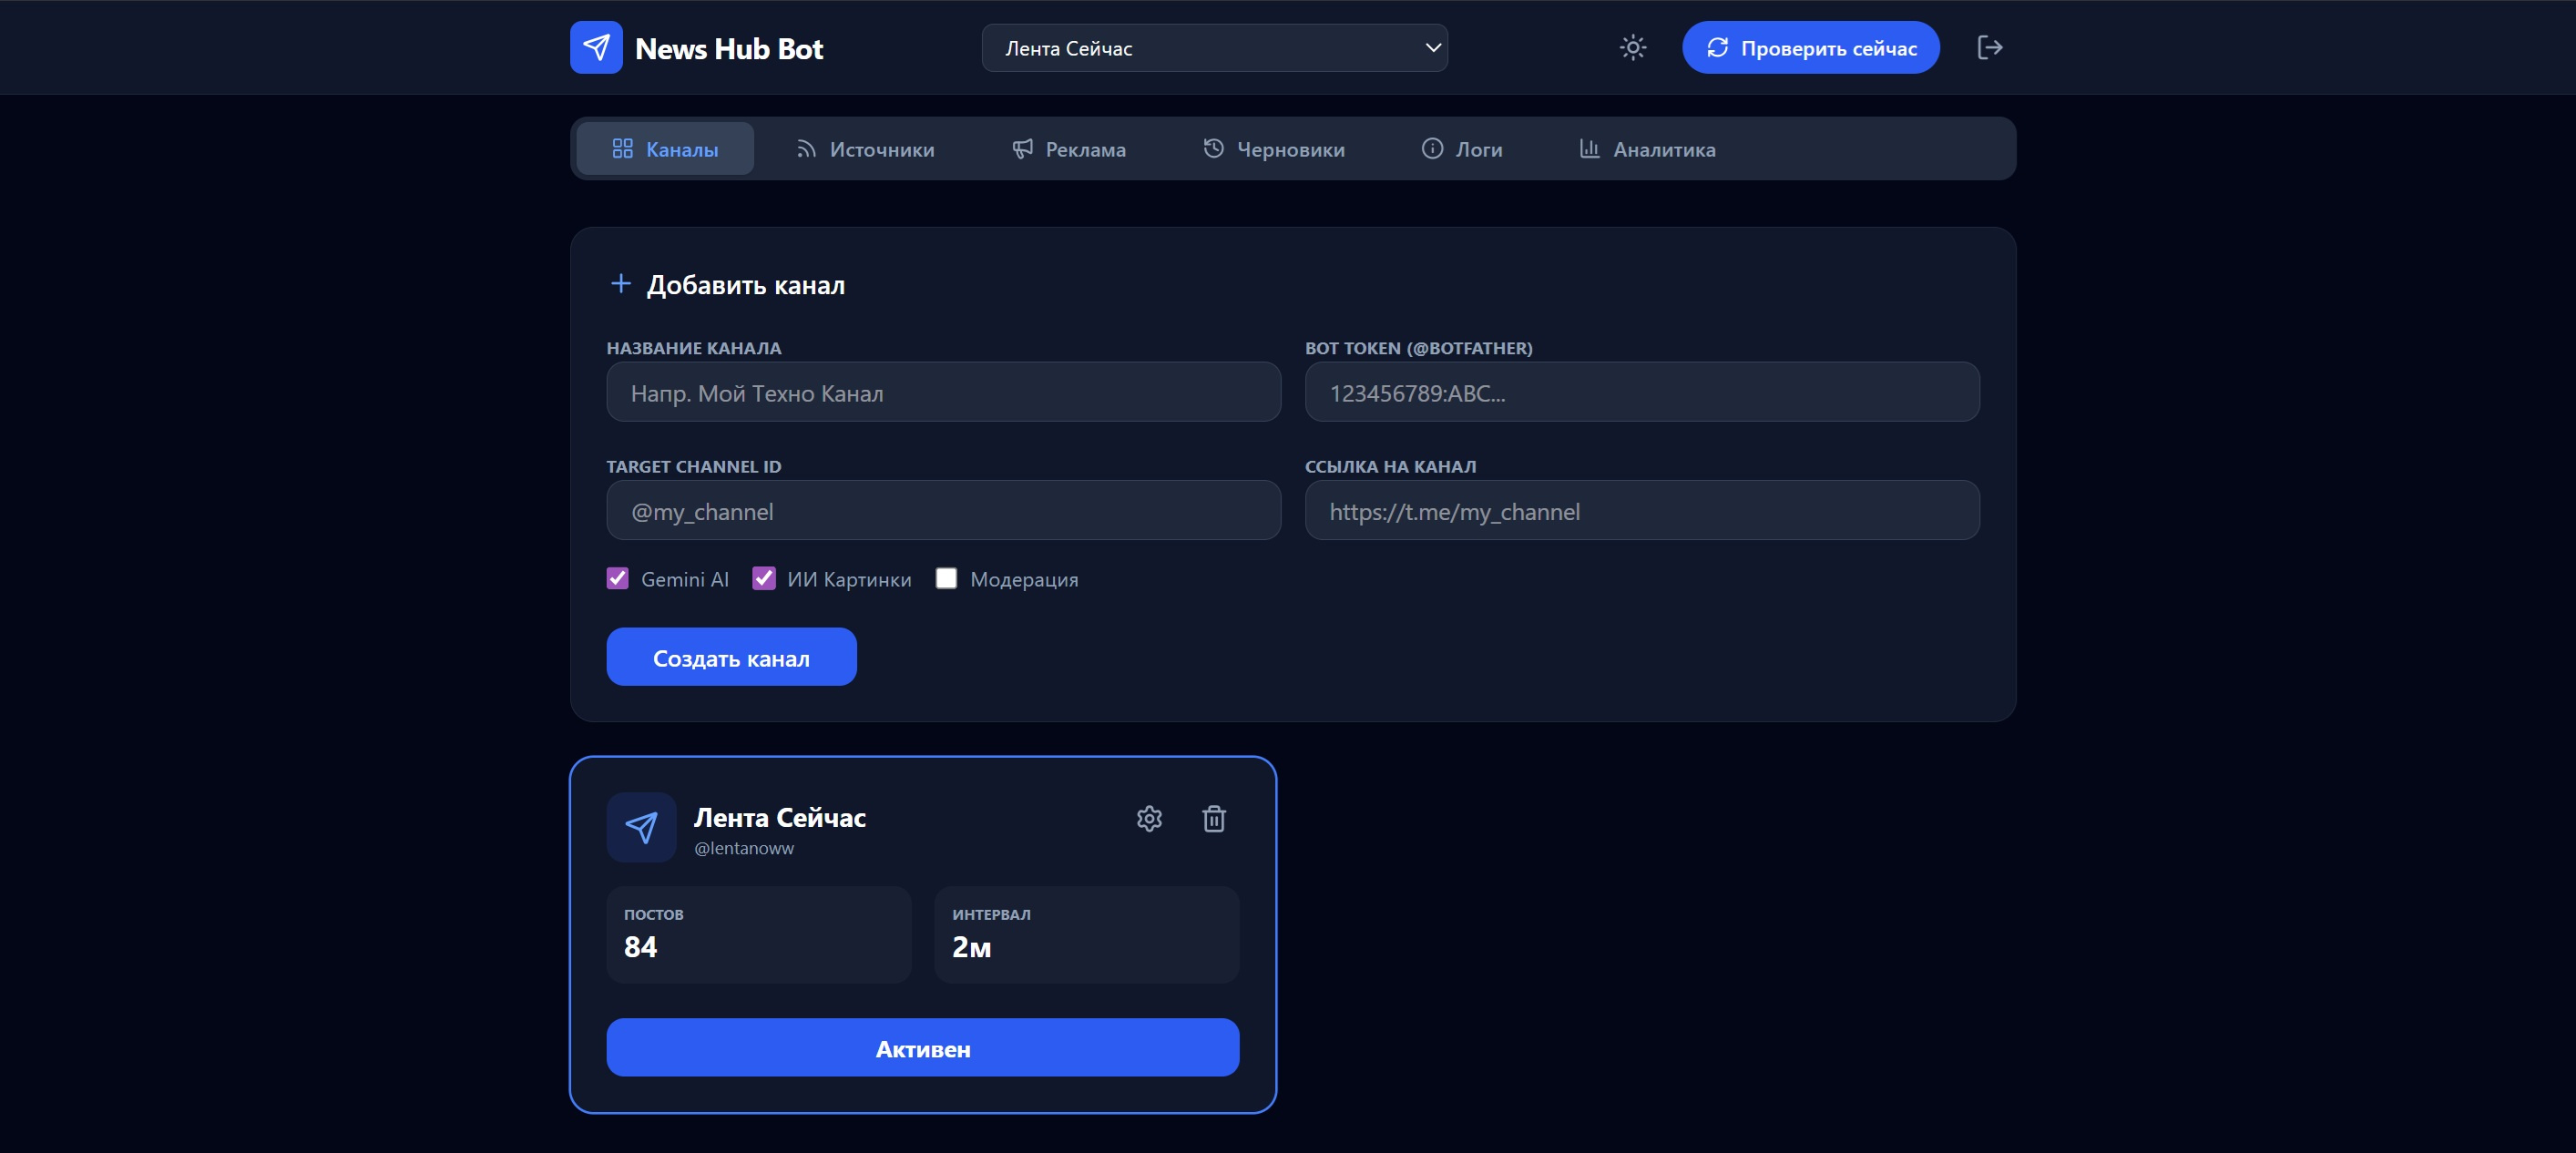Click the paper plane channel avatar
This screenshot has height=1153, width=2576.
641,827
